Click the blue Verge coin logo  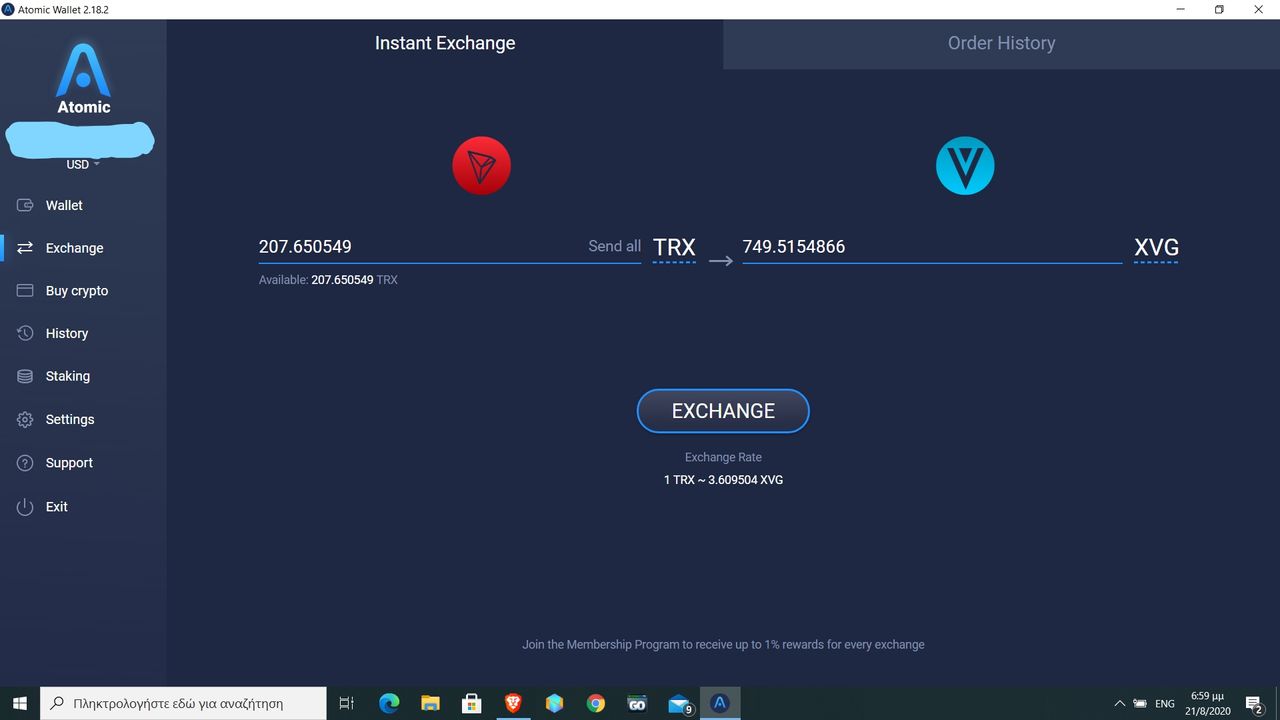(x=965, y=166)
